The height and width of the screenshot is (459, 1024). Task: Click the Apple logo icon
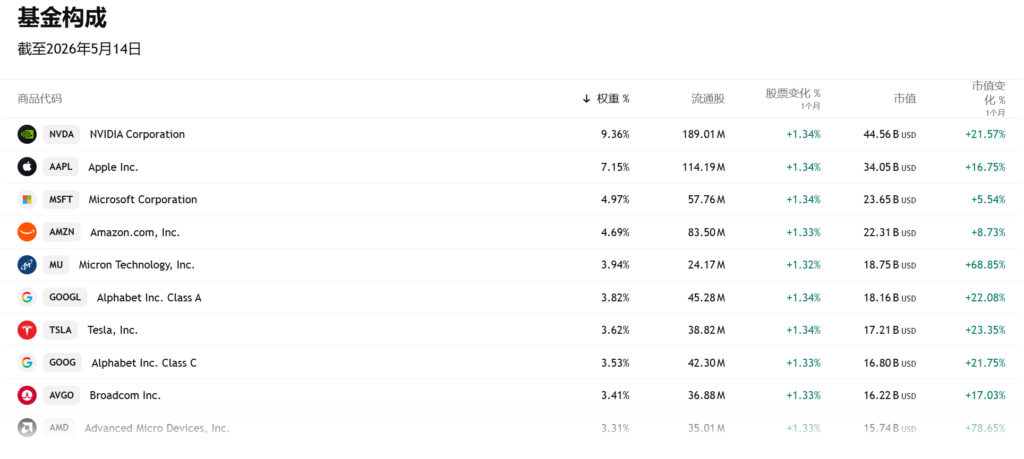click(27, 167)
